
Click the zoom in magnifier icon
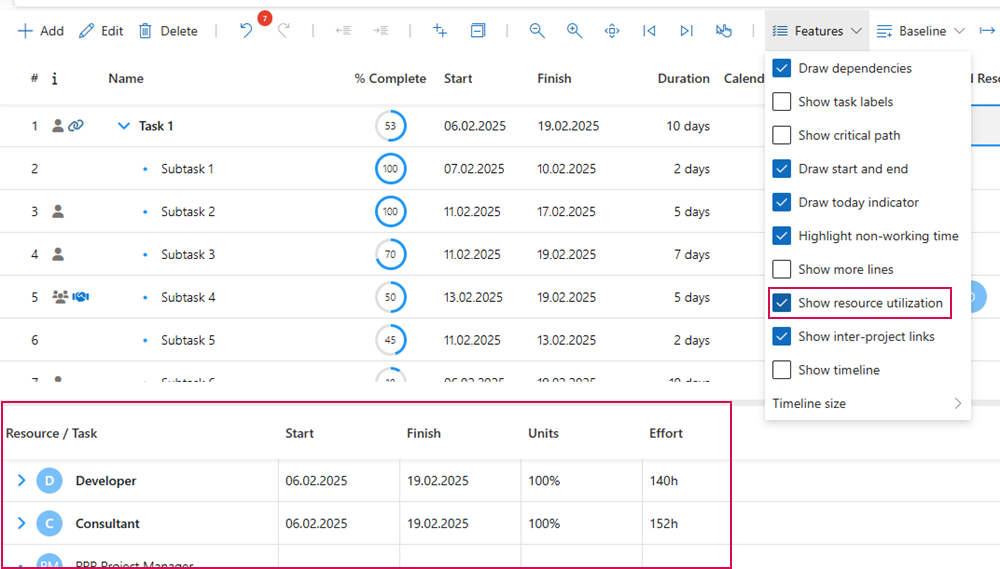click(x=574, y=31)
